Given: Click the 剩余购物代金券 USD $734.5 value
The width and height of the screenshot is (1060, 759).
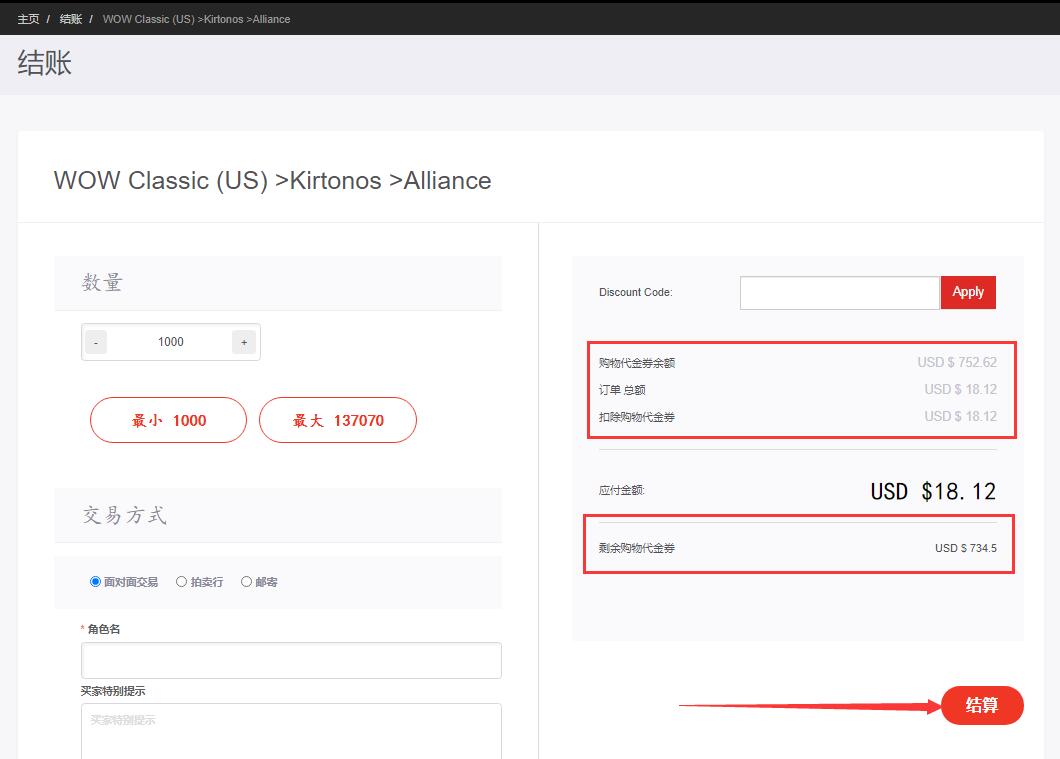Looking at the screenshot, I should click(965, 548).
